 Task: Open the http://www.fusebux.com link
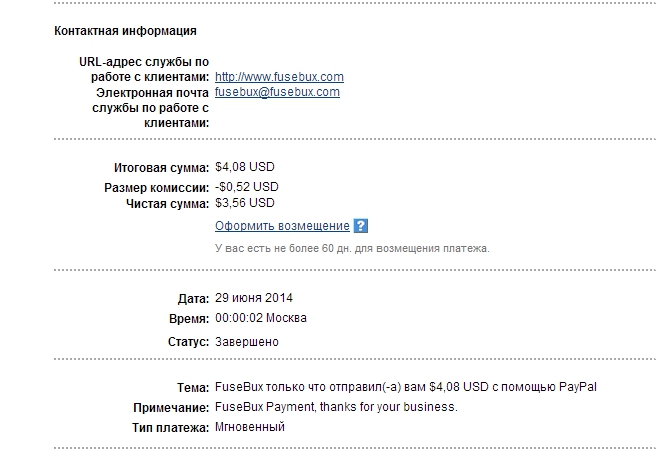279,77
